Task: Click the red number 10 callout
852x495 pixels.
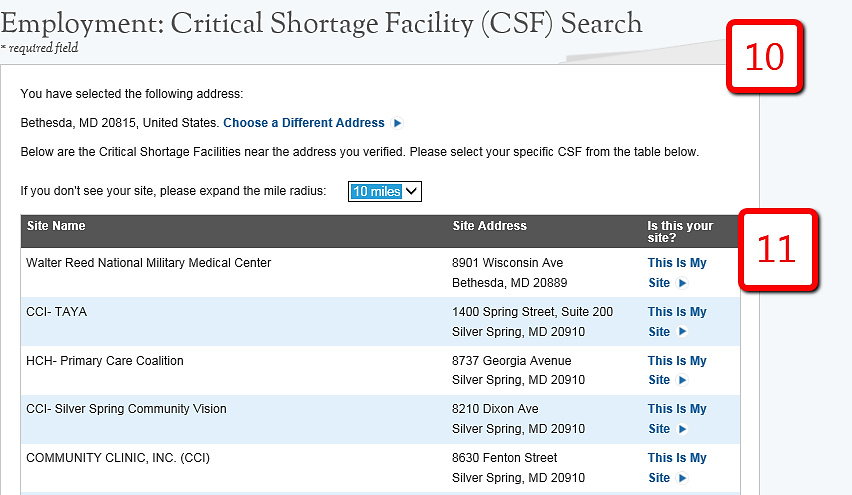Action: 765,57
